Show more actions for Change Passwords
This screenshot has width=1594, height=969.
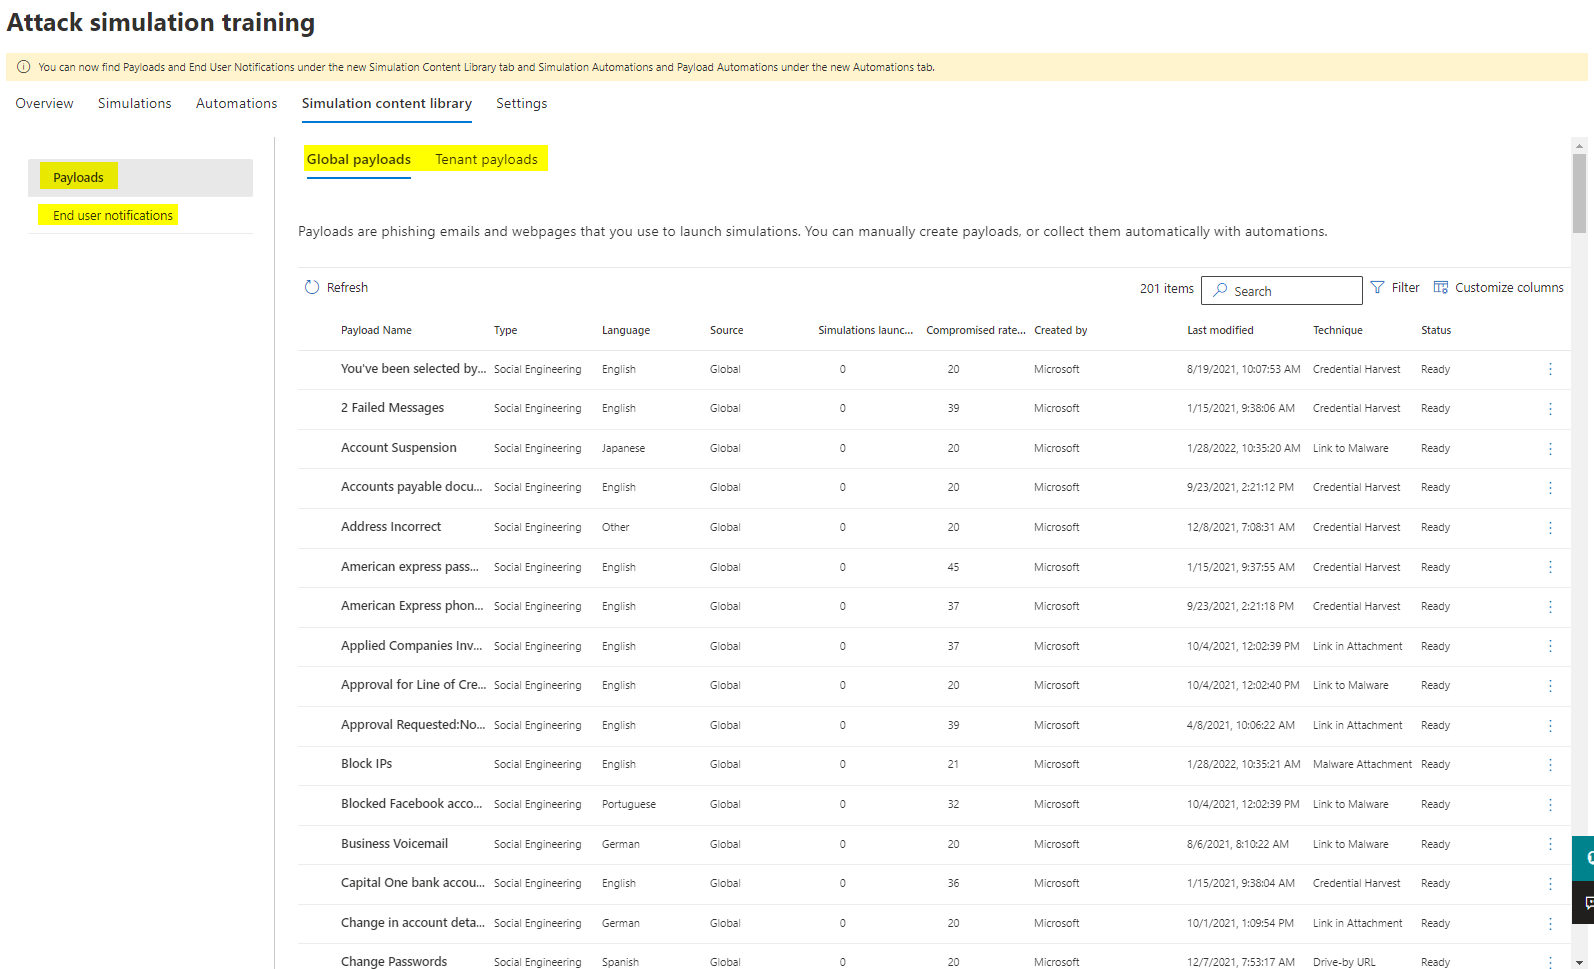coord(1550,962)
